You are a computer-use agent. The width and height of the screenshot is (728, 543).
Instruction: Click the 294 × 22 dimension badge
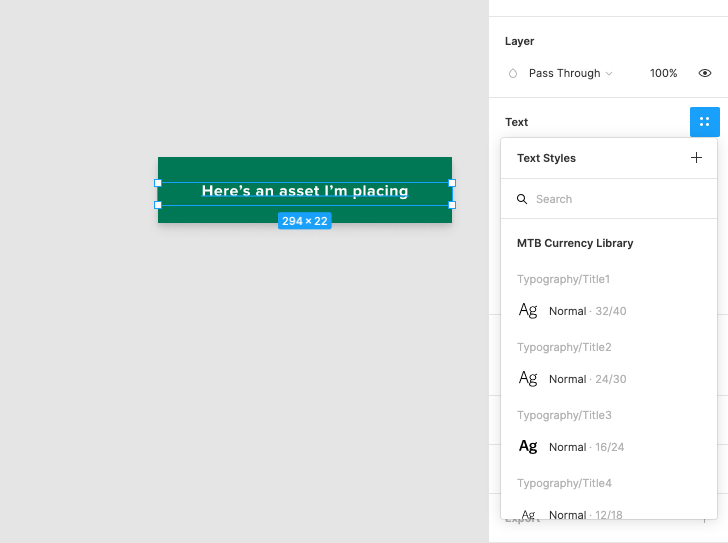point(305,221)
